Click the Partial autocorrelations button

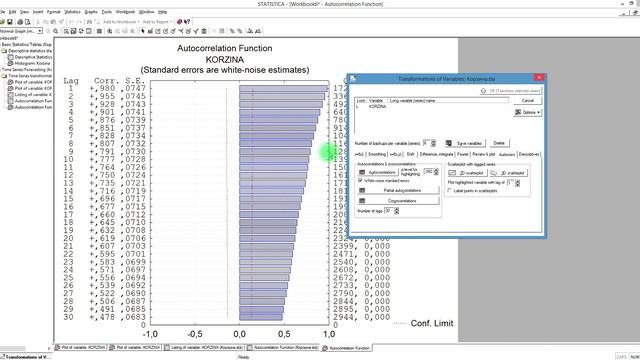(398, 190)
